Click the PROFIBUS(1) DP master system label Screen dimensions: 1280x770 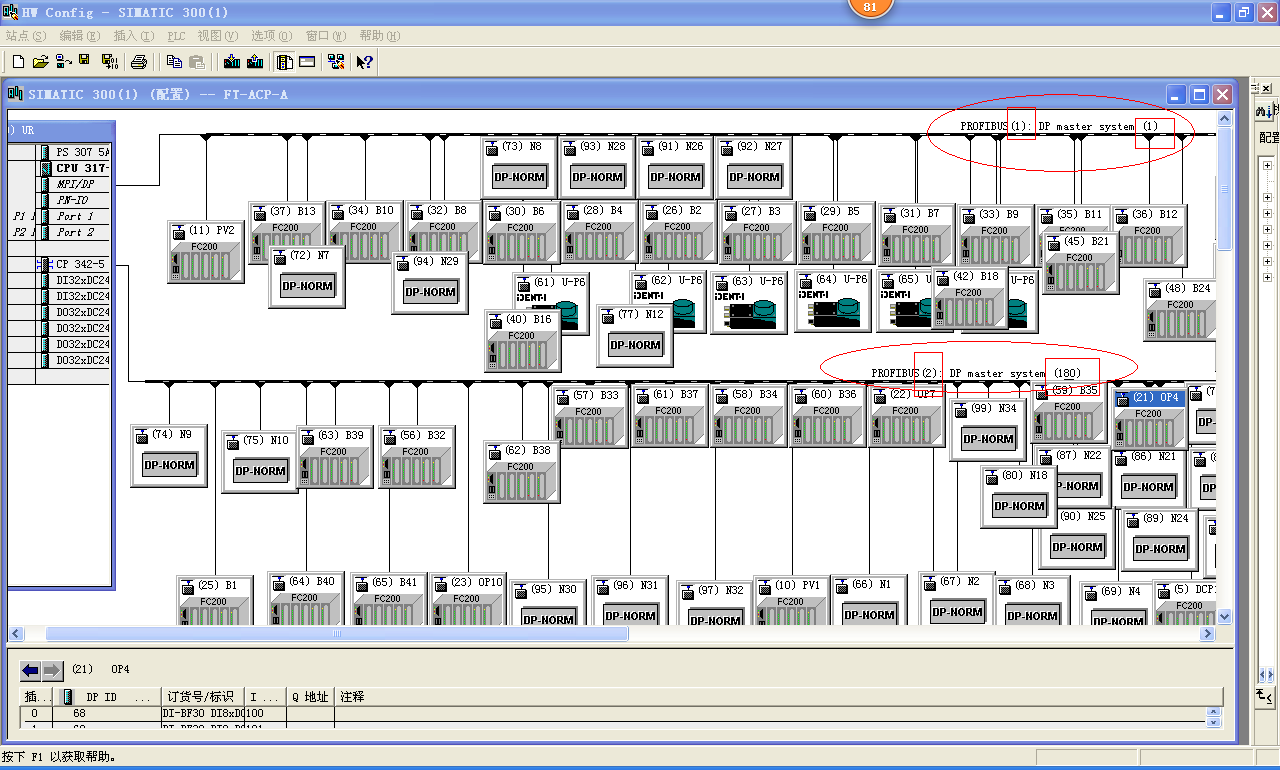coord(1059,127)
